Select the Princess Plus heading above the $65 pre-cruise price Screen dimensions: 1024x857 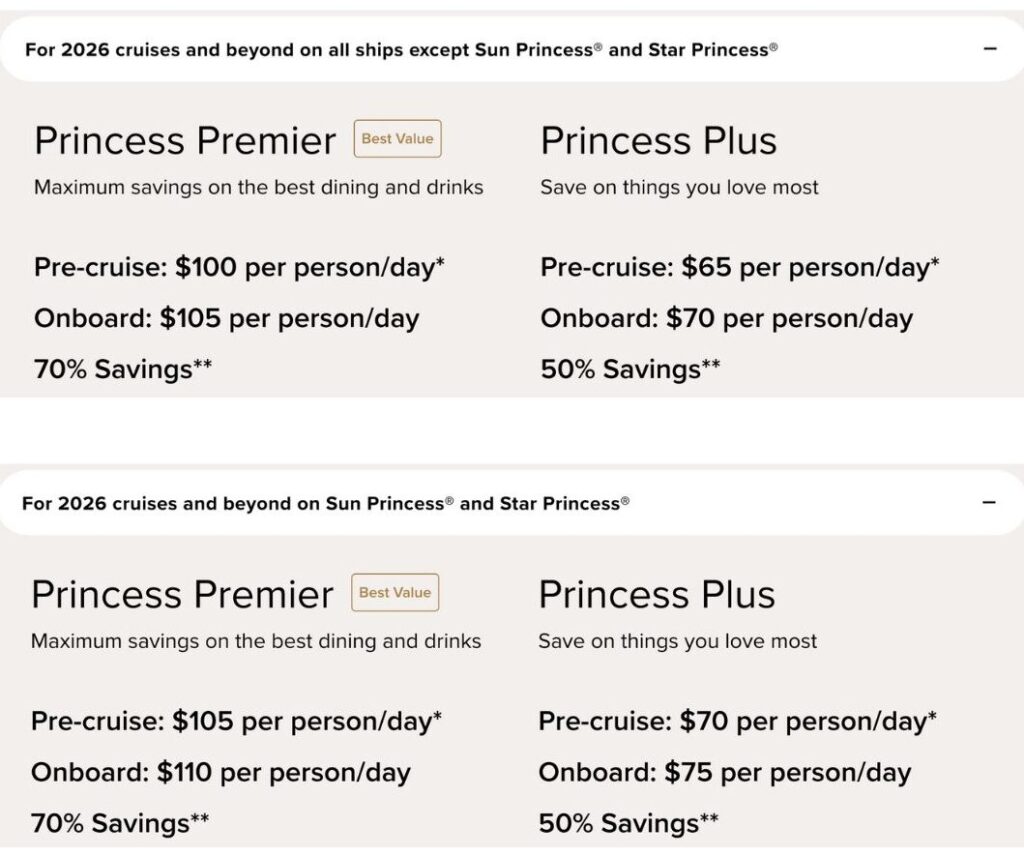point(658,141)
